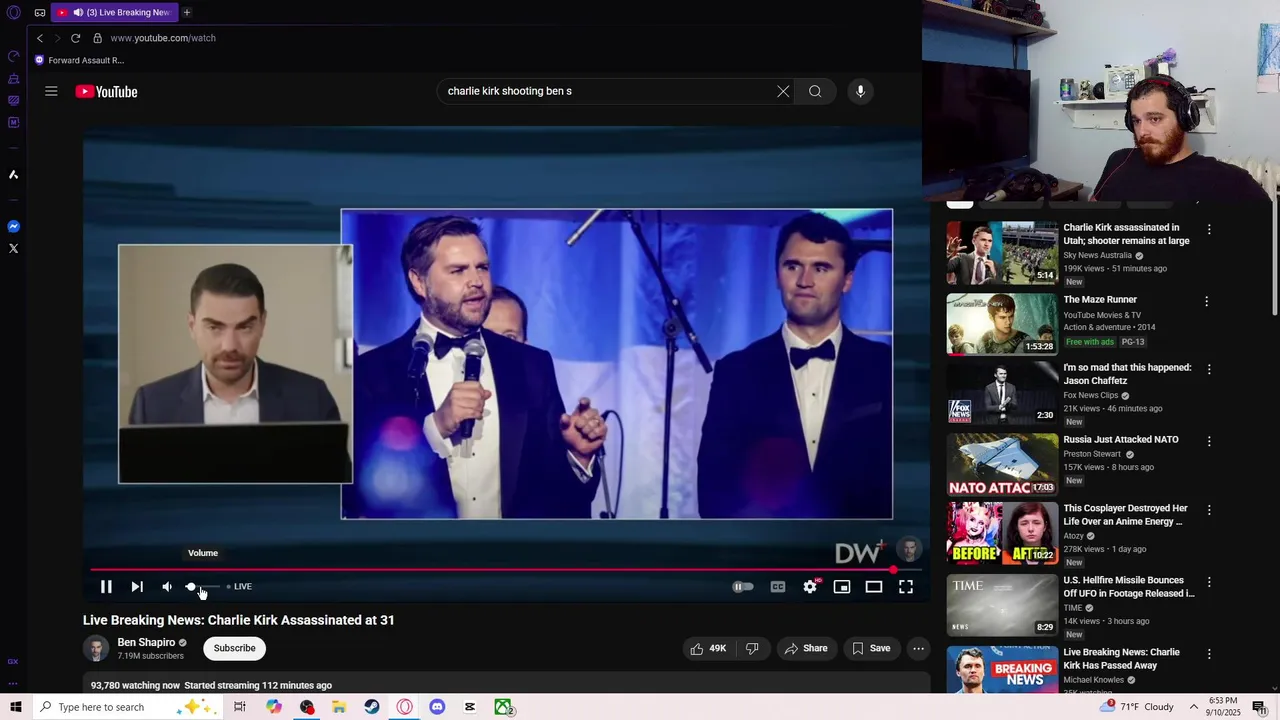Enter fullscreen mode
The image size is (1280, 720).
(x=906, y=587)
